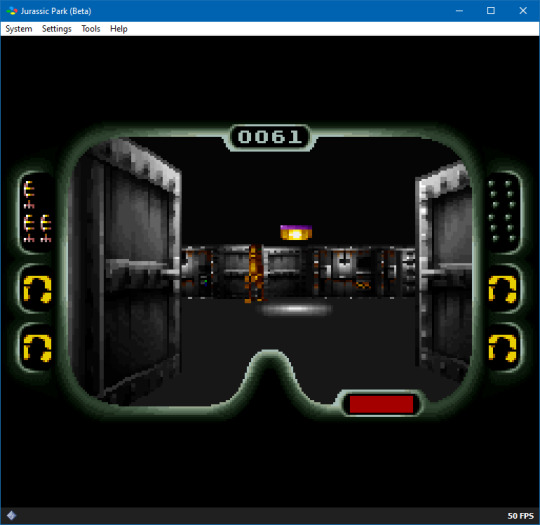Minimize the emulator window
540x525 pixels.
pos(459,11)
